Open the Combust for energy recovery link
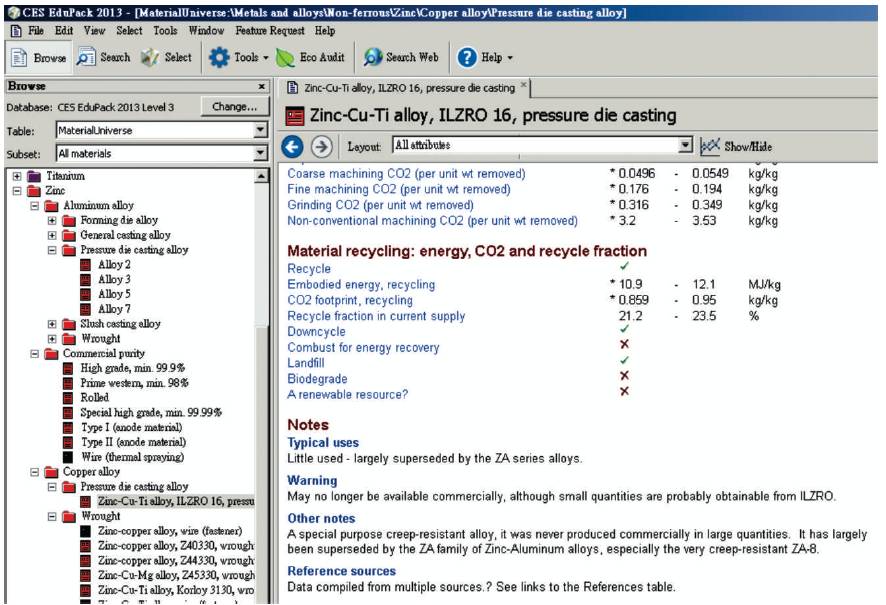 point(363,348)
